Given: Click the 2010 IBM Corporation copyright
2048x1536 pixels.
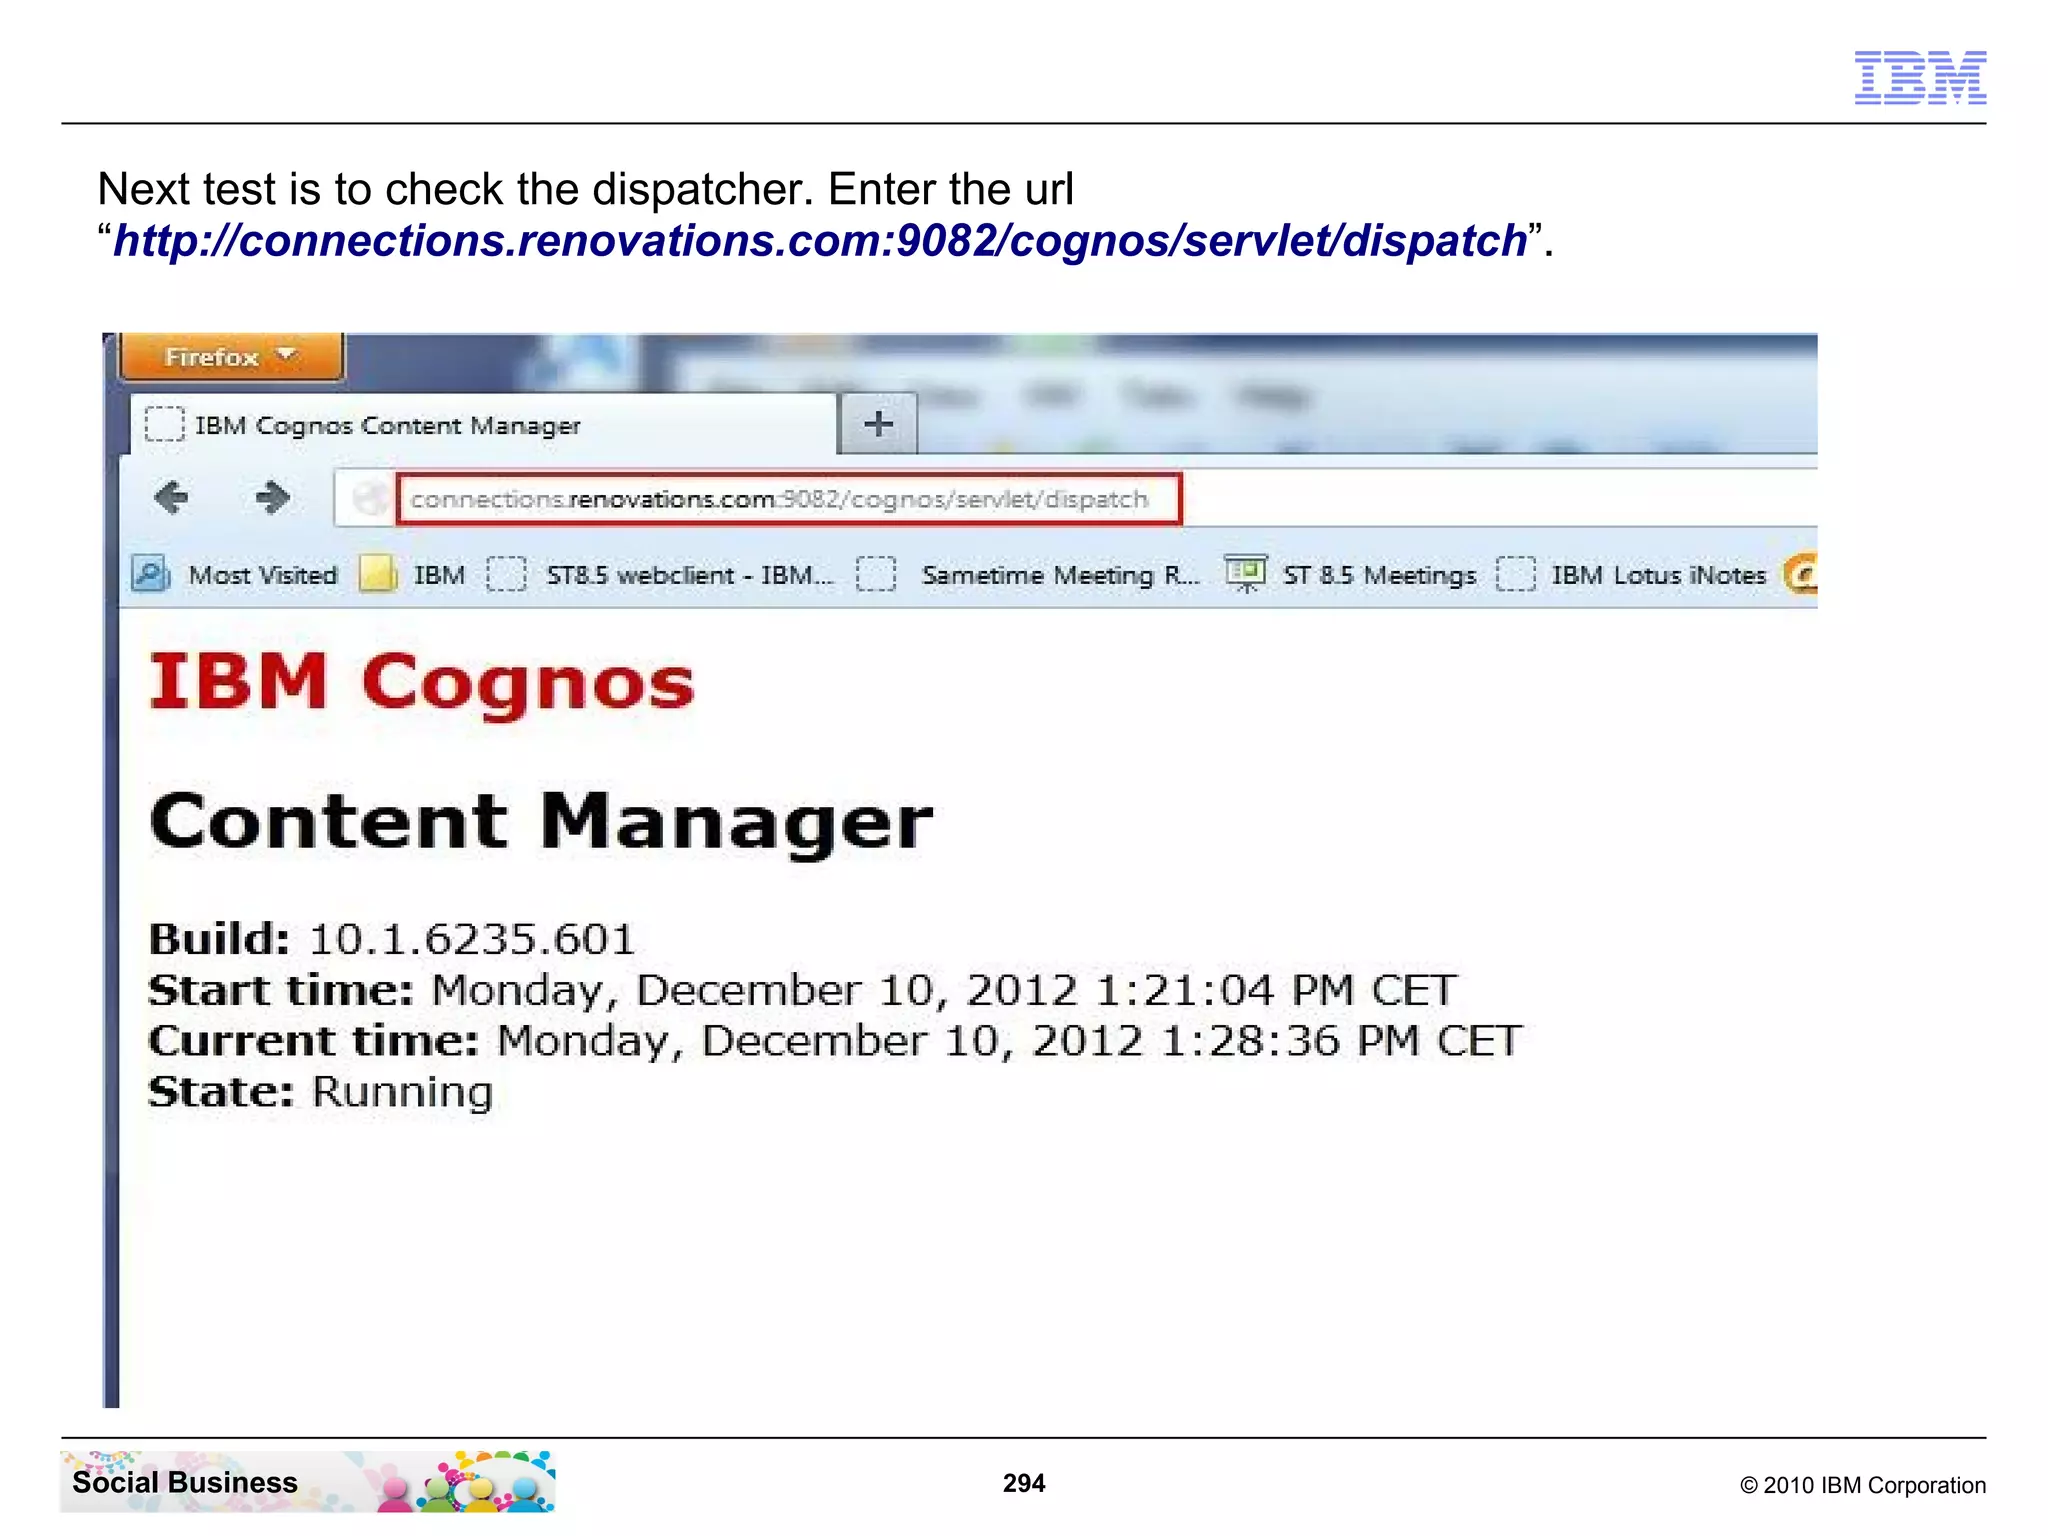Looking at the screenshot, I should pyautogui.click(x=1863, y=1485).
